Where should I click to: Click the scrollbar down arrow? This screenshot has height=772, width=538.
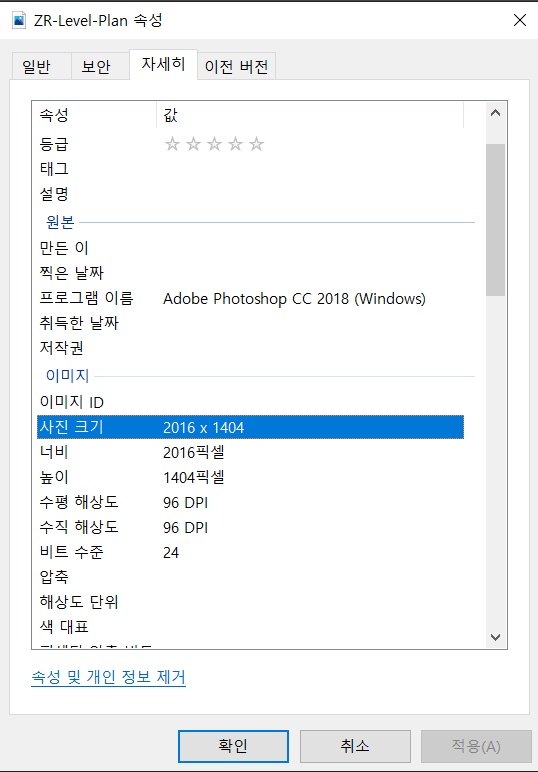coord(496,637)
